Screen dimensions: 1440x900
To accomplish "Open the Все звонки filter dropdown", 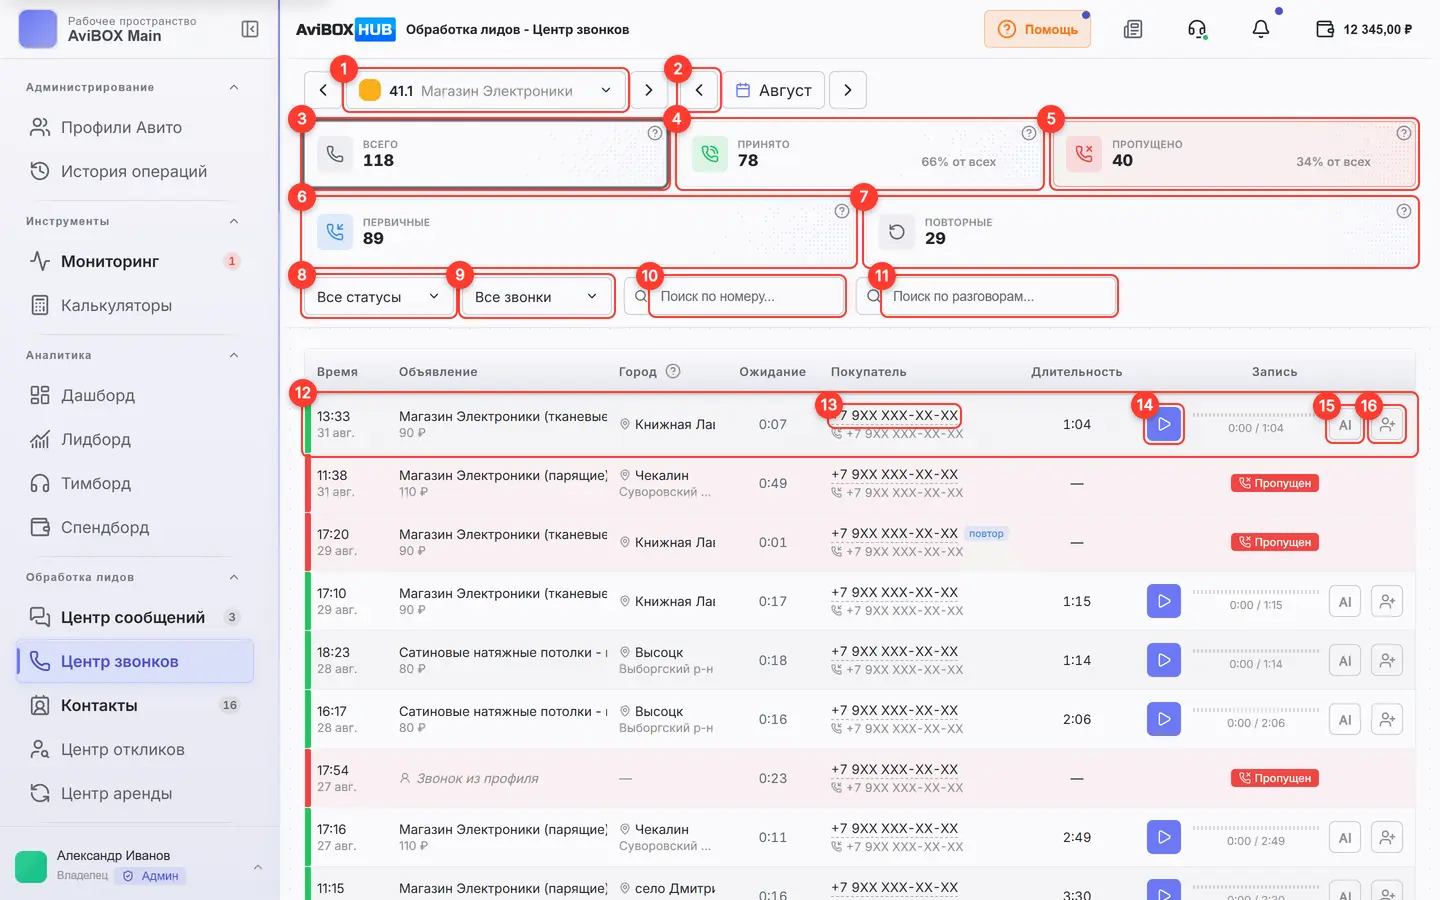I will [536, 297].
